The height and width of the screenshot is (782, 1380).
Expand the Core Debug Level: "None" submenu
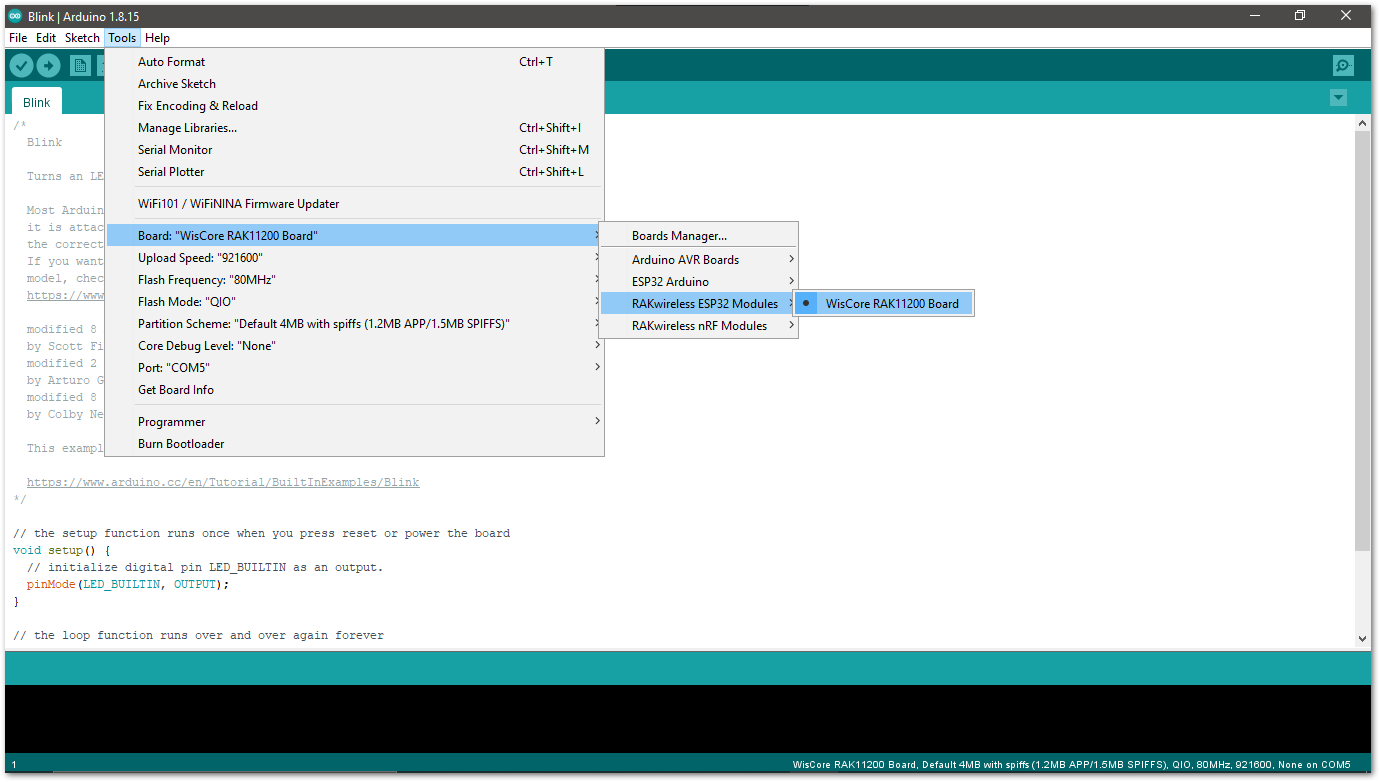354,346
